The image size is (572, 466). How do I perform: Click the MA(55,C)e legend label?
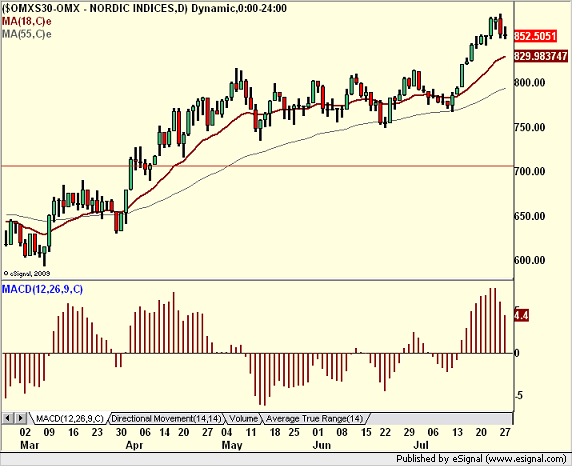27,34
